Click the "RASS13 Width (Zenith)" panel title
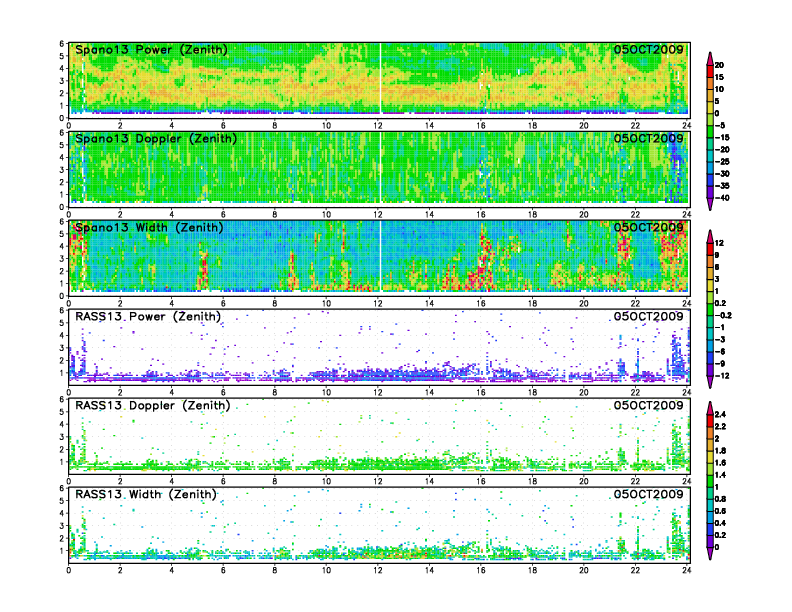Screen dimensions: 792x612 coord(146,494)
